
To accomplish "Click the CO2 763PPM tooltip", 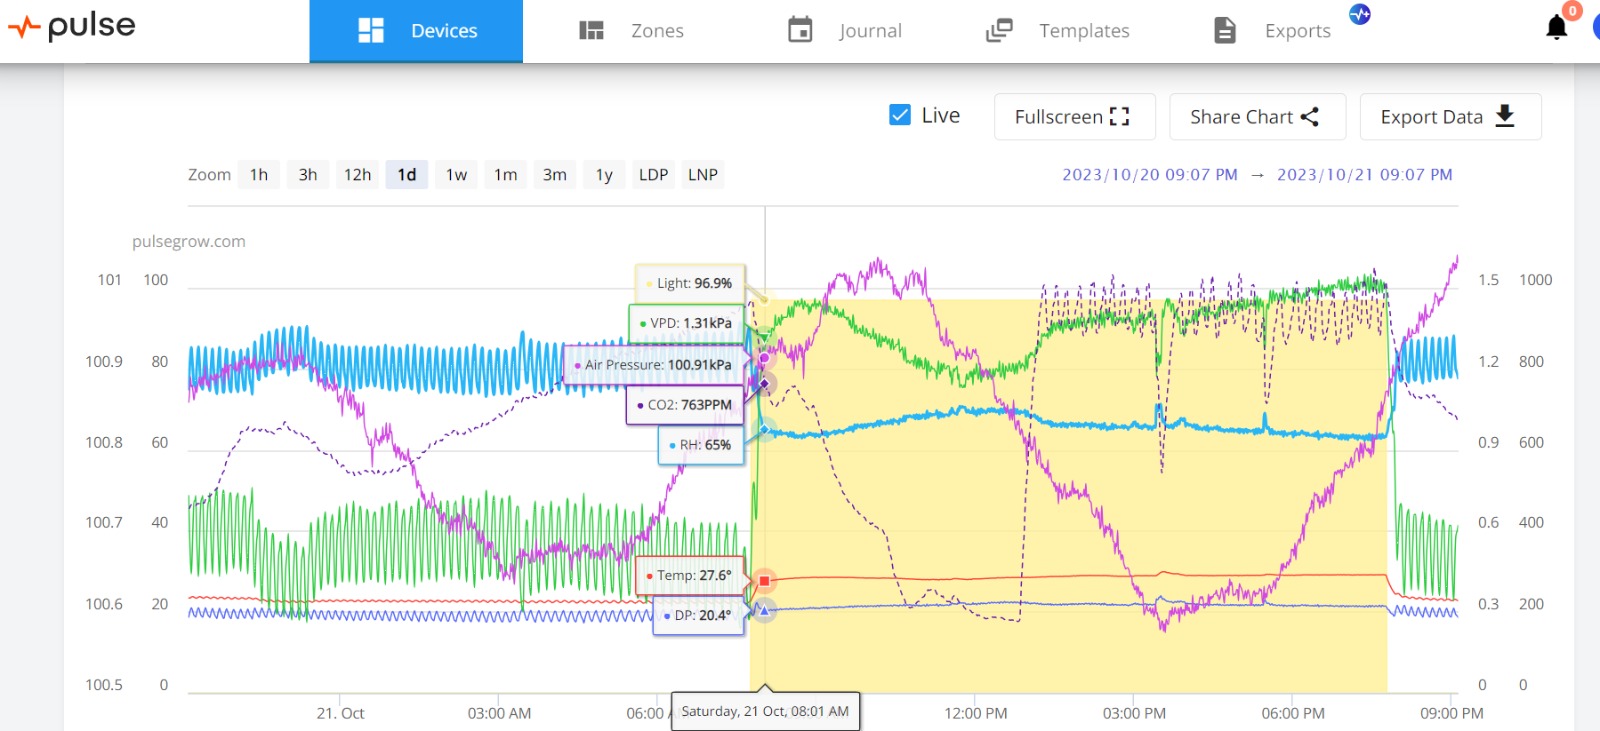I will (x=685, y=405).
